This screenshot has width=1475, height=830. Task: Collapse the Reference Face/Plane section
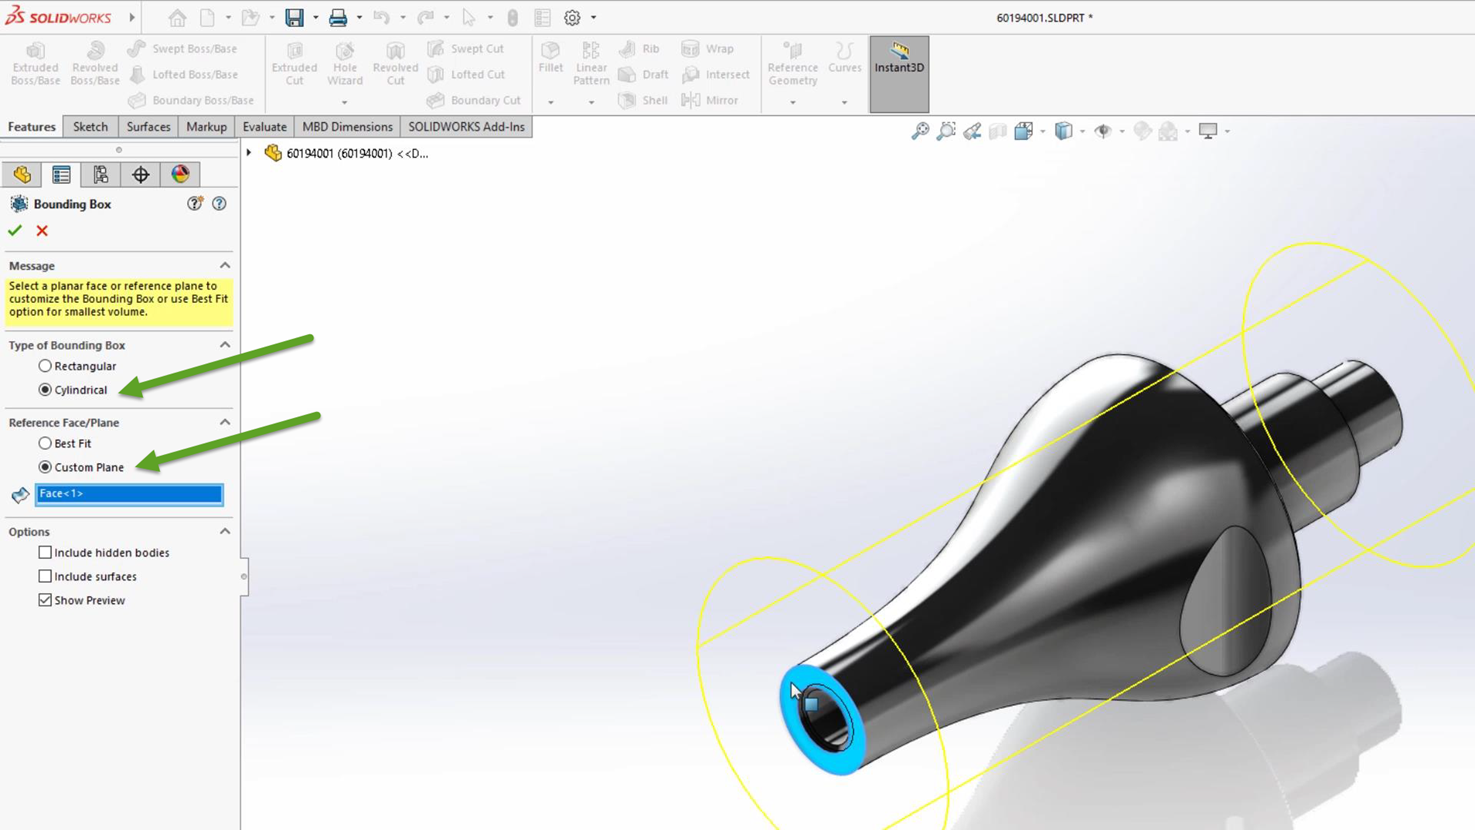[x=225, y=422]
